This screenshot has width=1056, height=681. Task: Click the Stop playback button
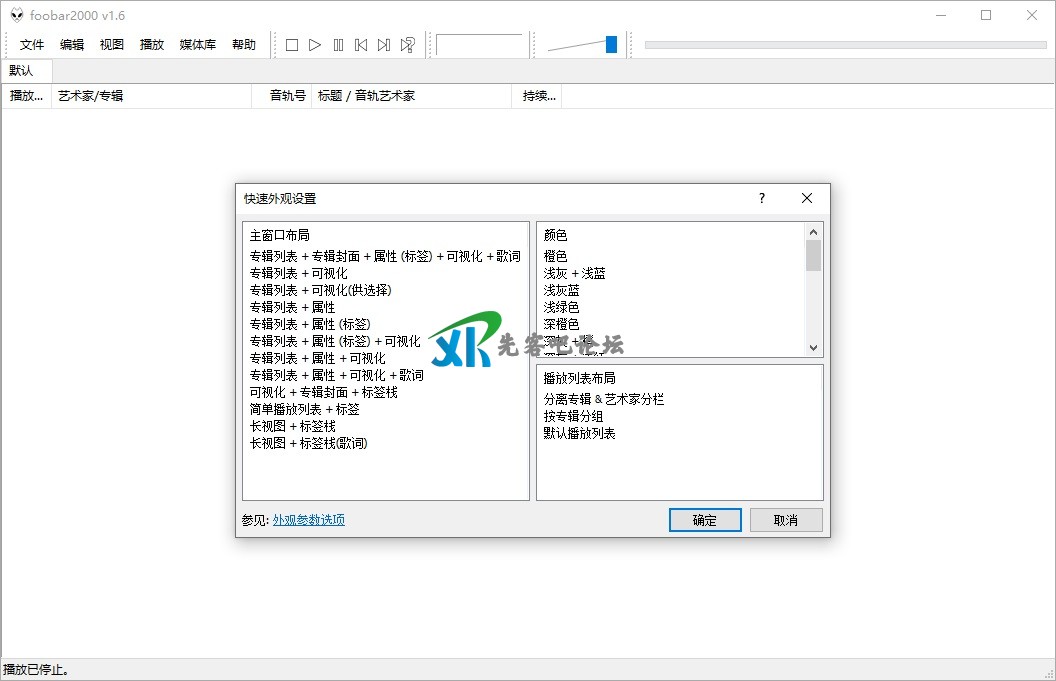tap(292, 45)
